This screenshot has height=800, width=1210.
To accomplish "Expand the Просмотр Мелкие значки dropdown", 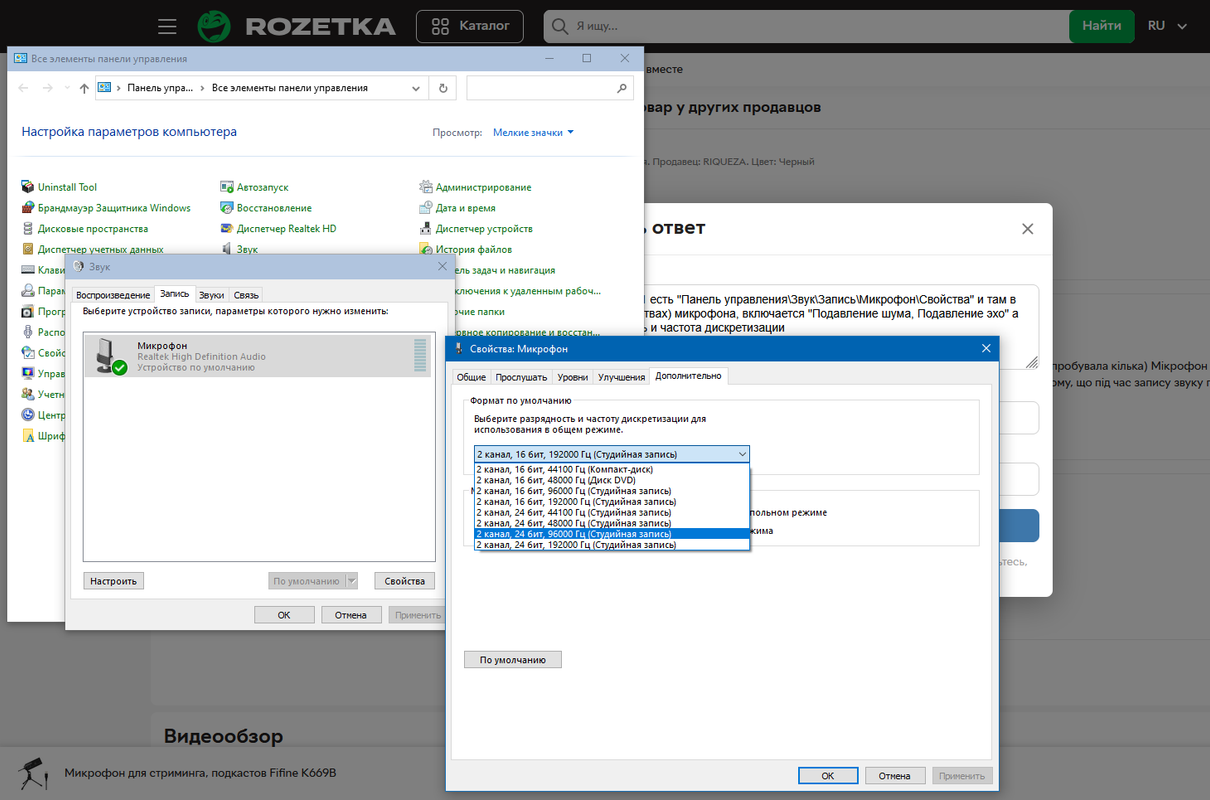I will 533,132.
